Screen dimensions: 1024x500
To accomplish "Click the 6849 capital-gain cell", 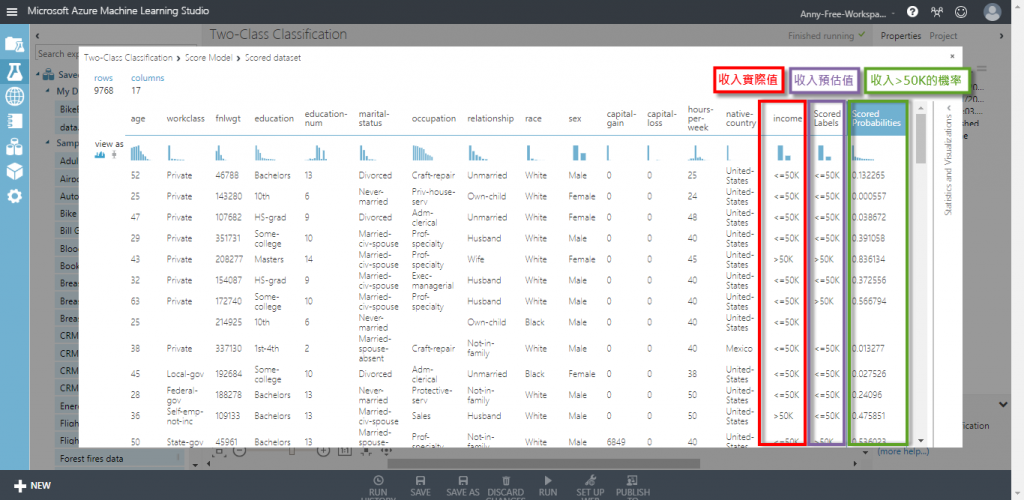I will click(x=616, y=442).
